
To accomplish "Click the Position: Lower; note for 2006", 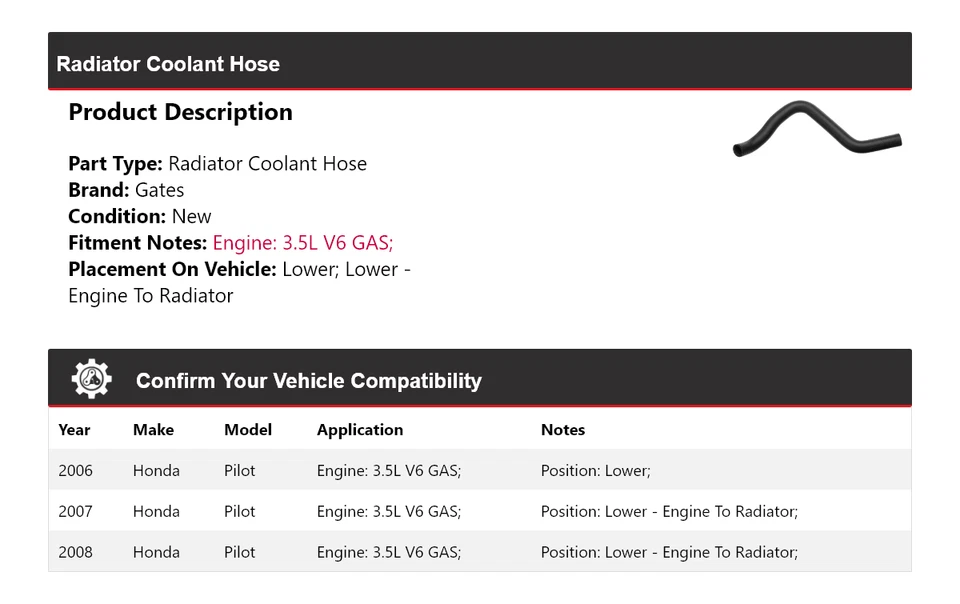I will pos(595,471).
